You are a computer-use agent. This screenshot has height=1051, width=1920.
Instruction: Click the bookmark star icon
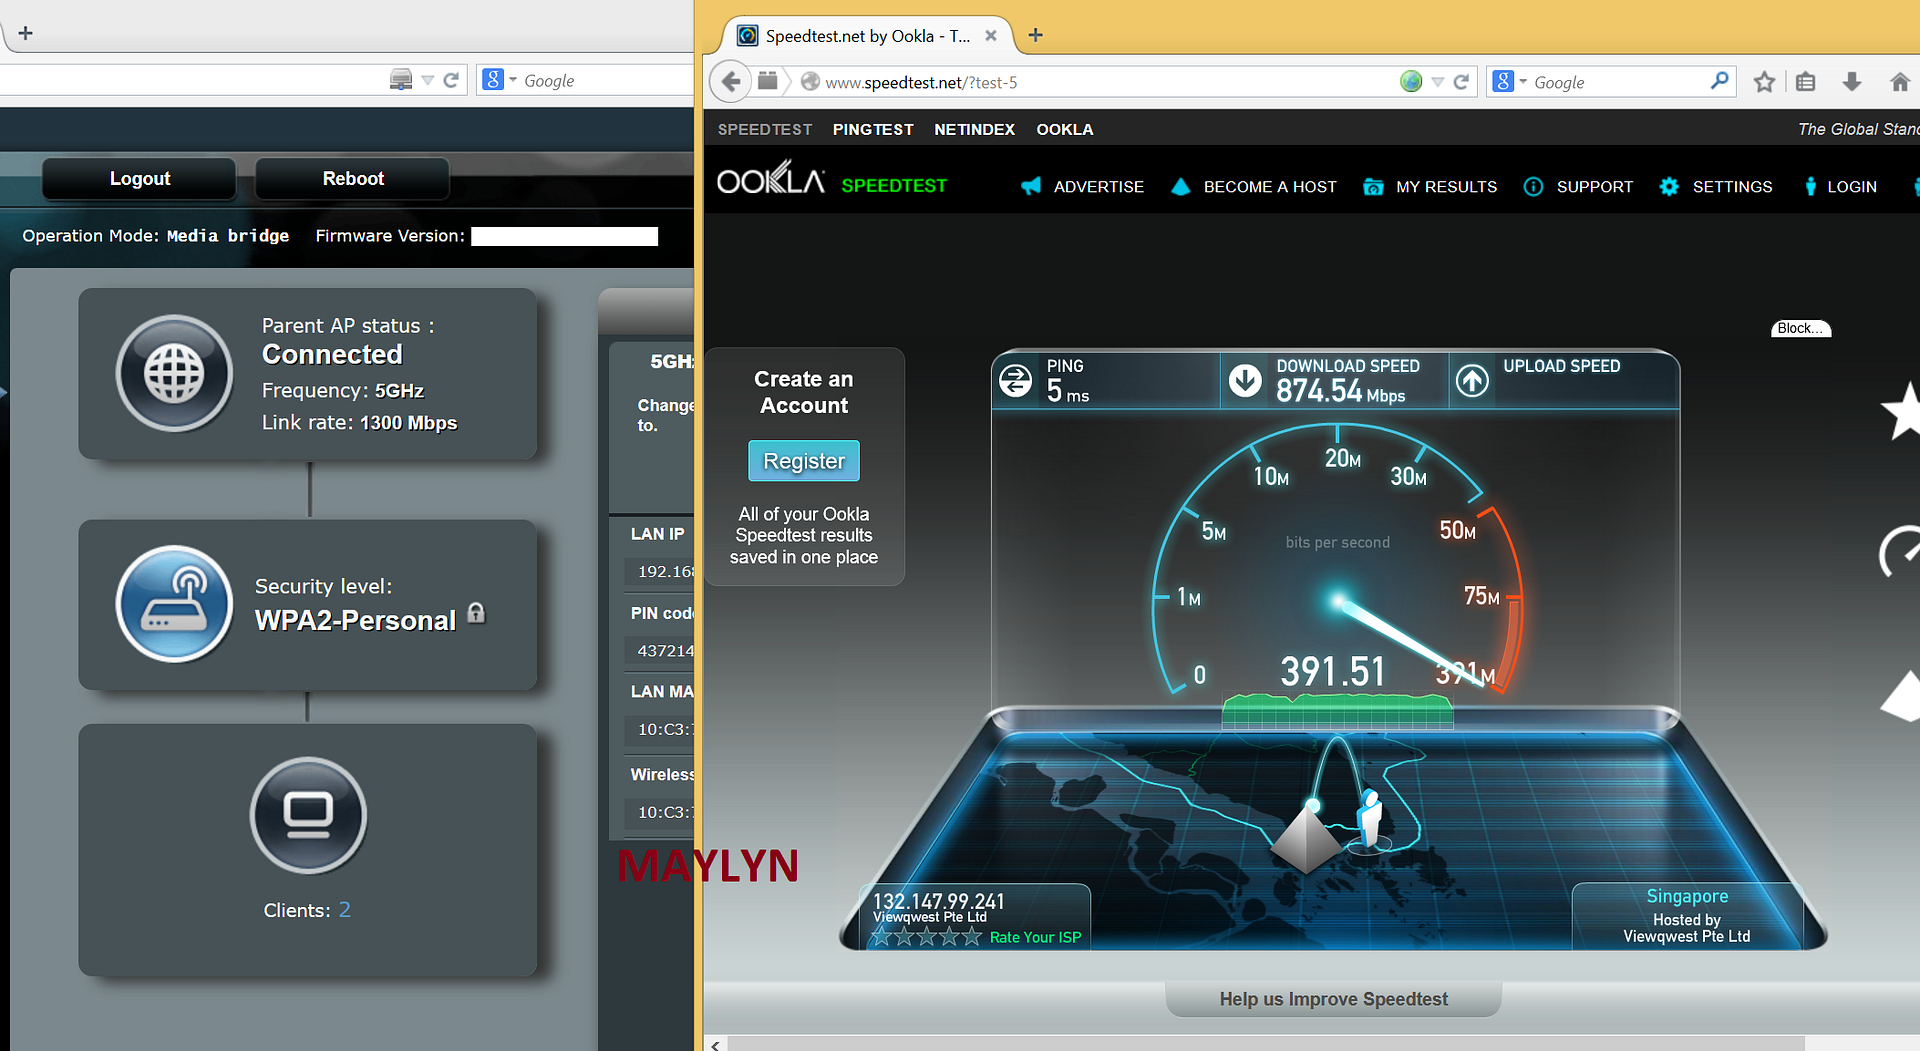[x=1764, y=82]
